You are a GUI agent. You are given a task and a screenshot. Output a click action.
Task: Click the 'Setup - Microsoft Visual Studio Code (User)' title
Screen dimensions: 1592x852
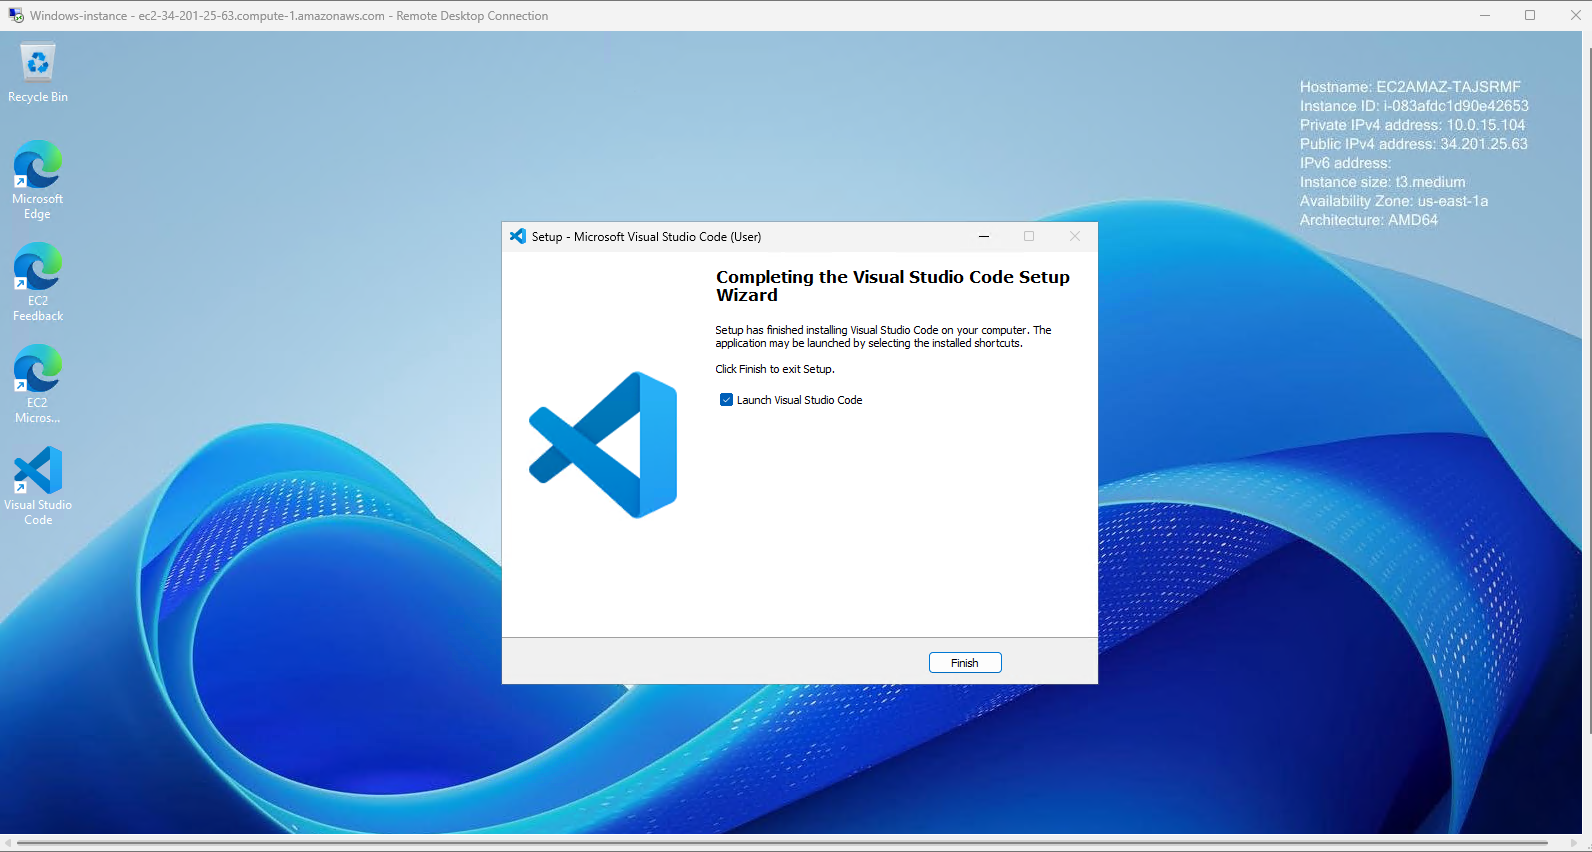click(646, 237)
